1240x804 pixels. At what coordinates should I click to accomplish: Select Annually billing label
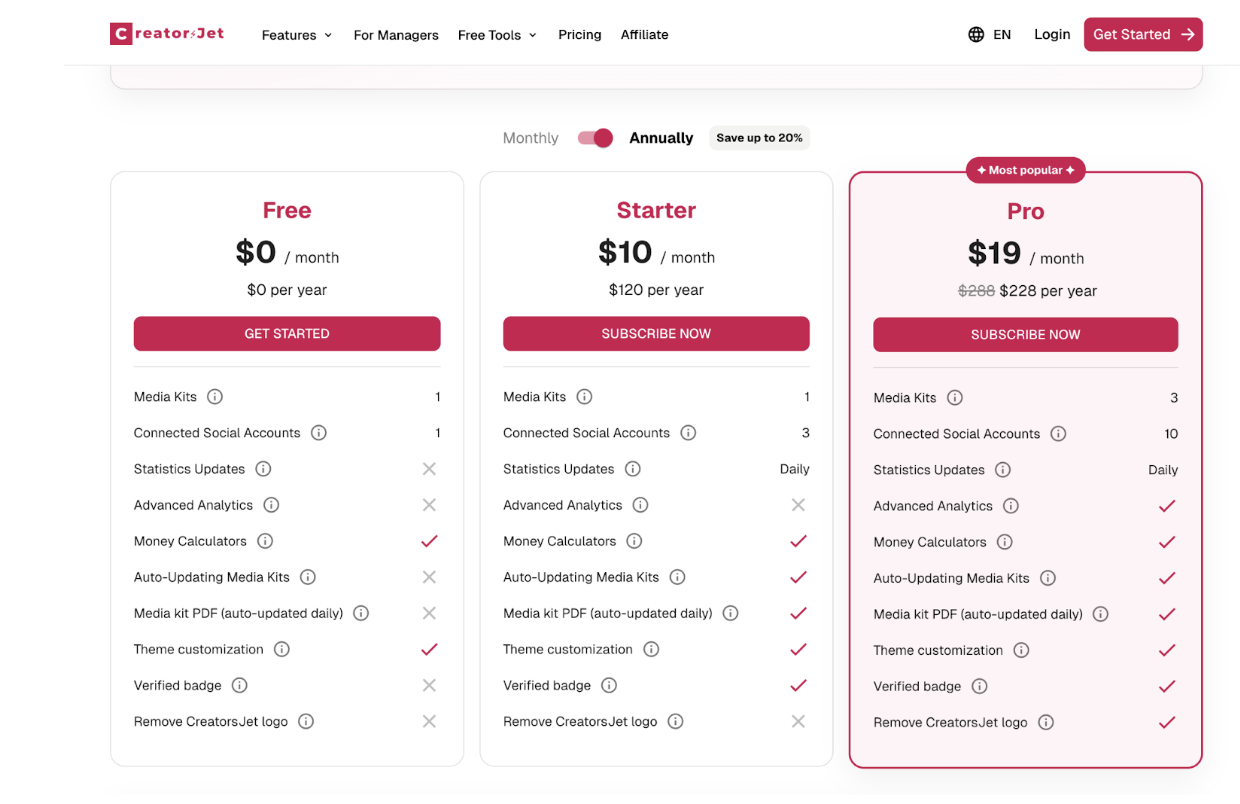point(661,138)
